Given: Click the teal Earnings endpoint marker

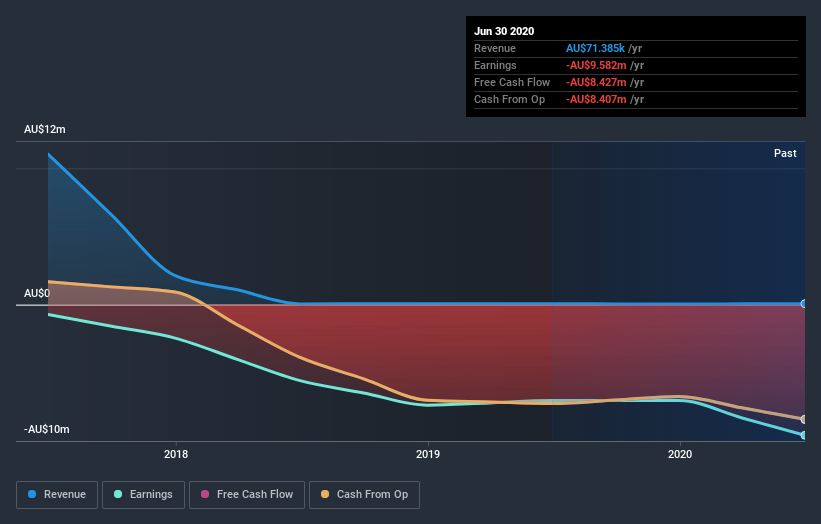Looking at the screenshot, I should (x=804, y=435).
